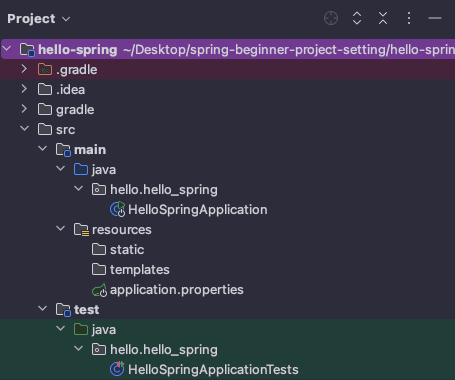
Task: Click the green java test root icon
Action: [81, 329]
